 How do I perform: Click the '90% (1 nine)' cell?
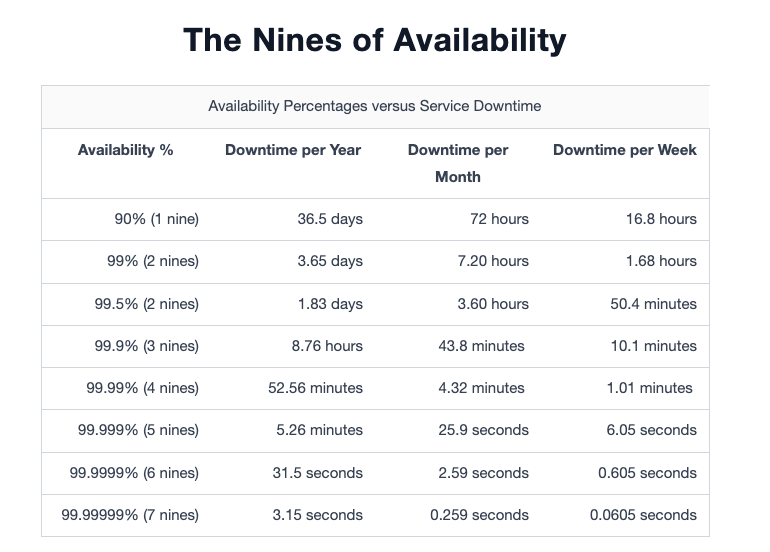point(157,219)
